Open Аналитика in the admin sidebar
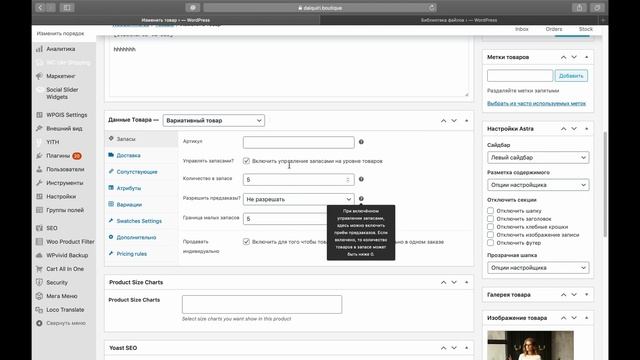 pyautogui.click(x=60, y=49)
